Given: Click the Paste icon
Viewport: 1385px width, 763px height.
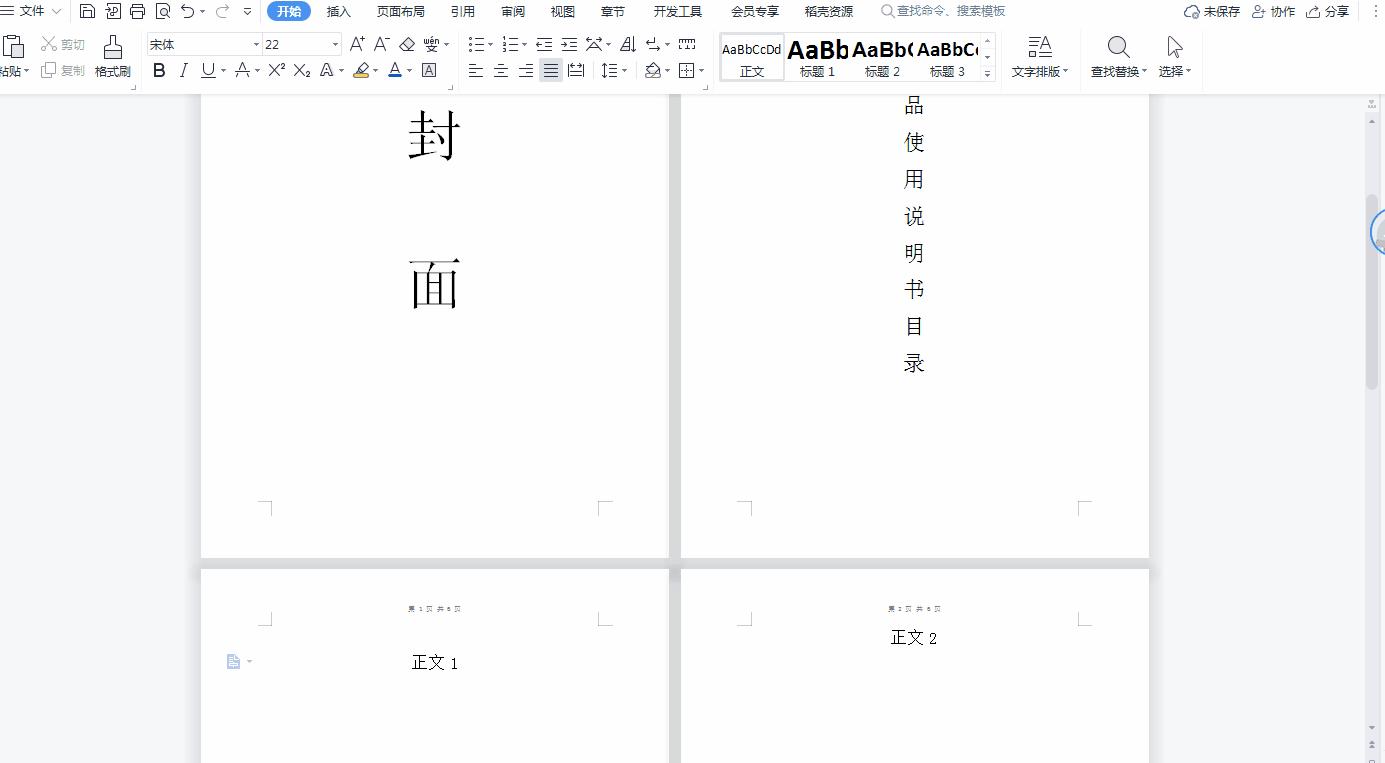Looking at the screenshot, I should coord(14,47).
